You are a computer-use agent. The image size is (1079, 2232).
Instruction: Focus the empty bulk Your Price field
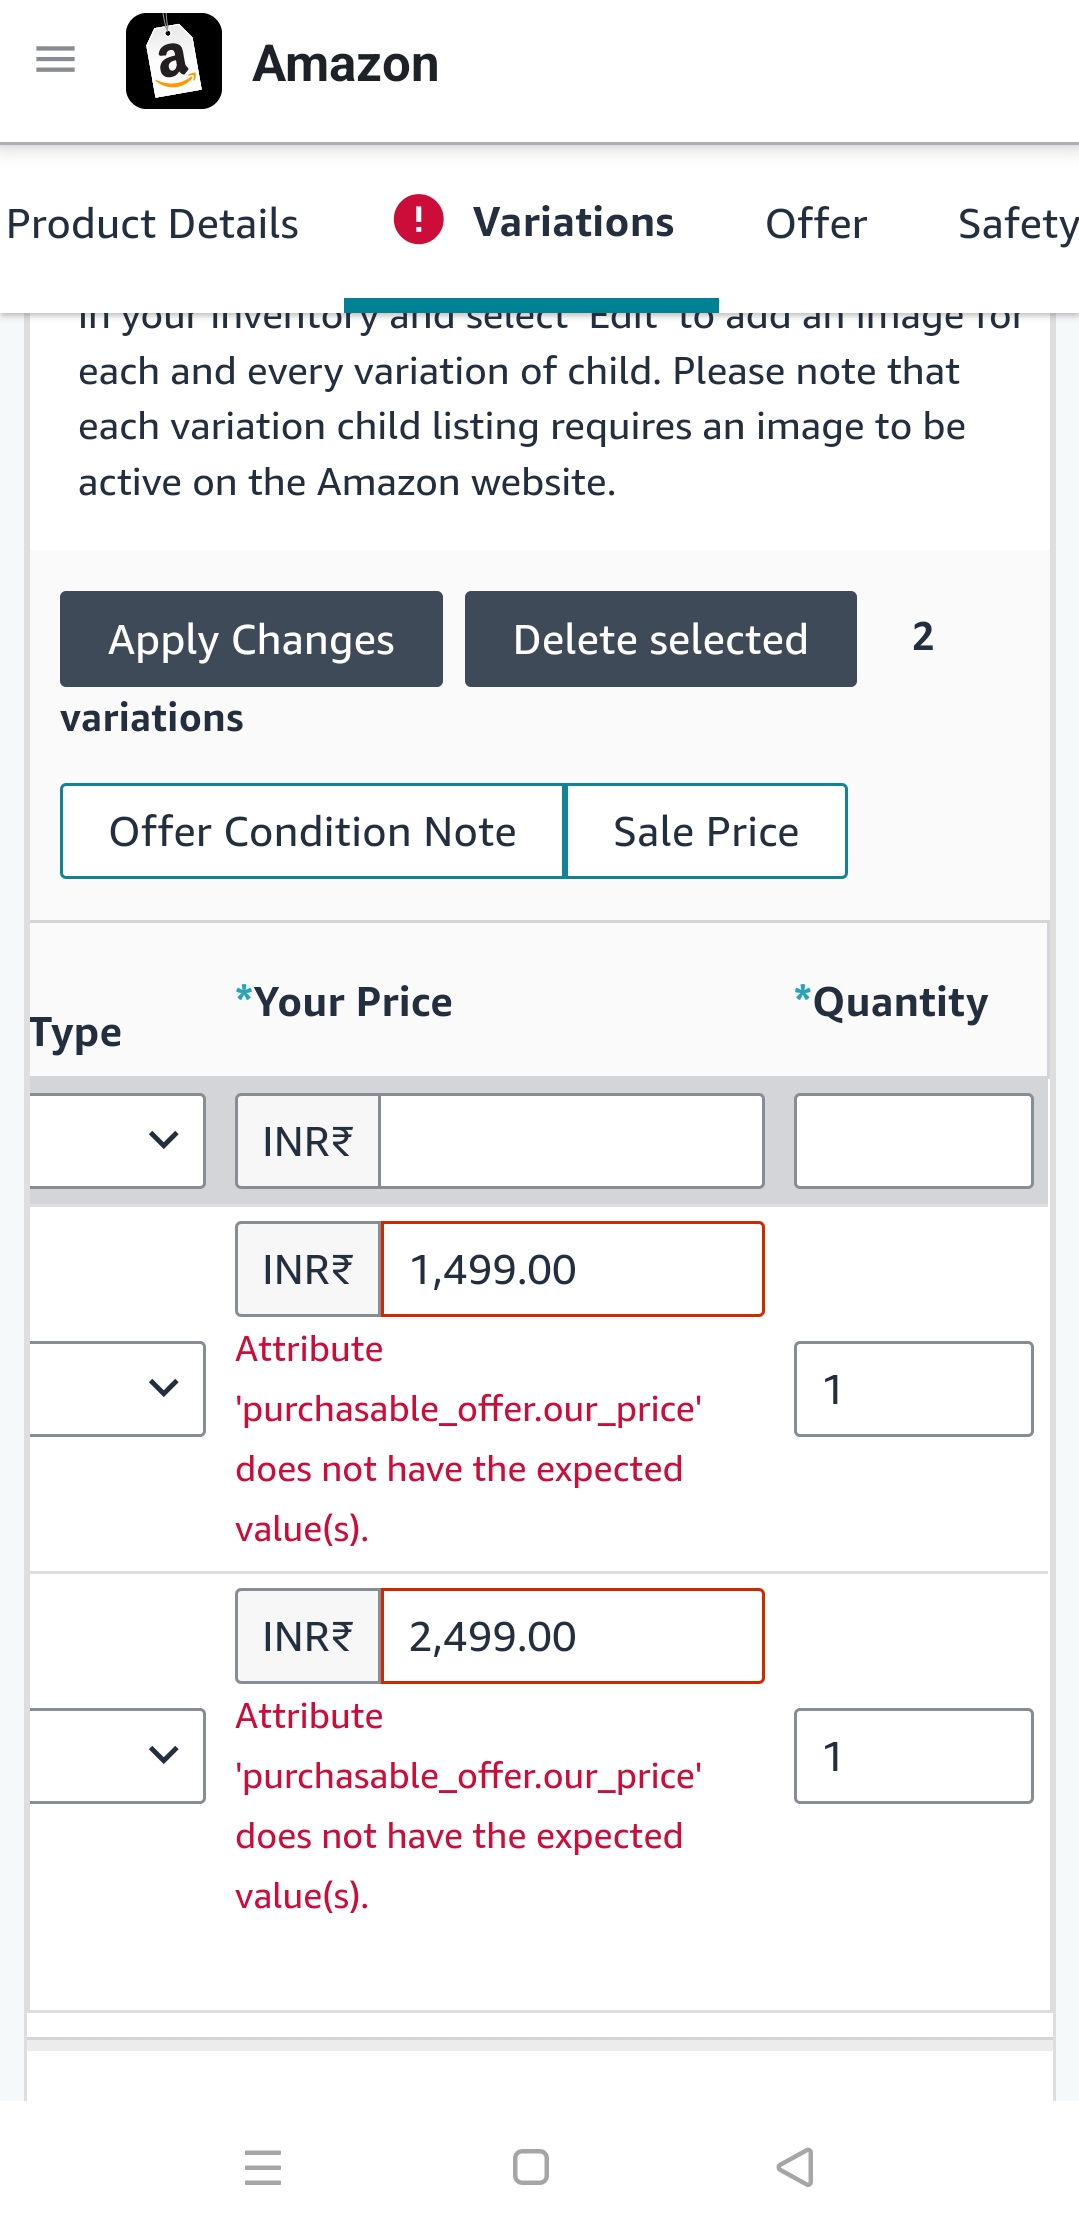[572, 1141]
